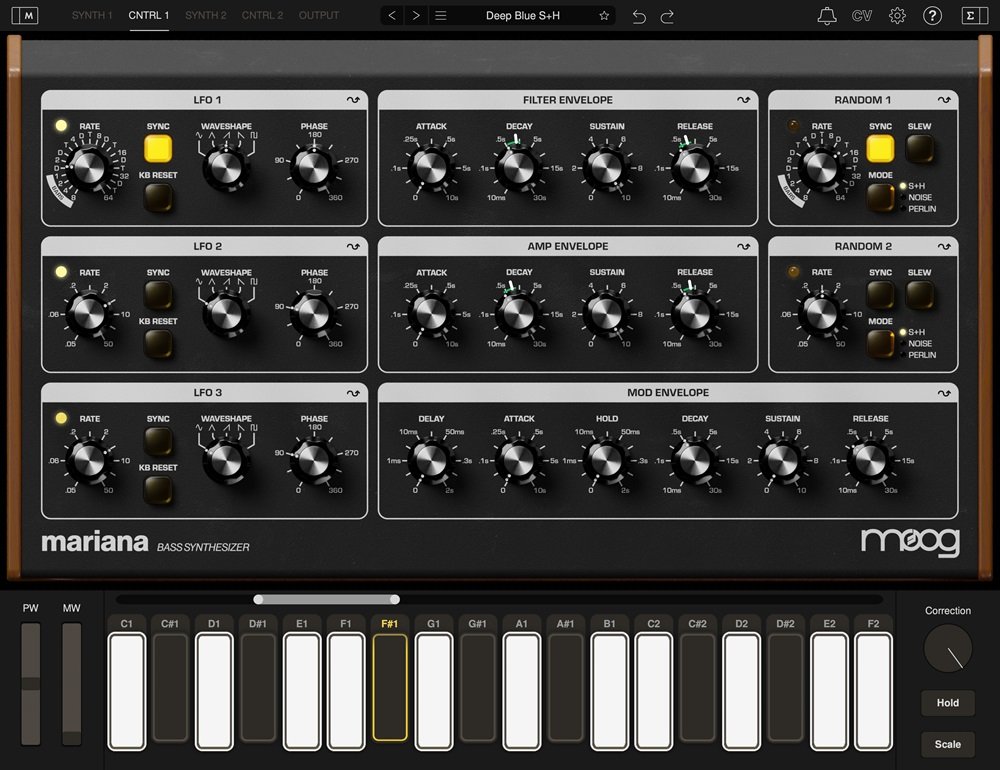
Task: Click the undo arrow icon
Action: click(x=639, y=16)
